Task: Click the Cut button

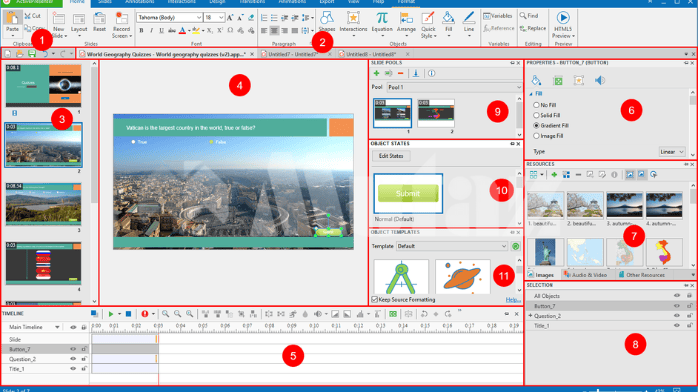Action: point(32,16)
